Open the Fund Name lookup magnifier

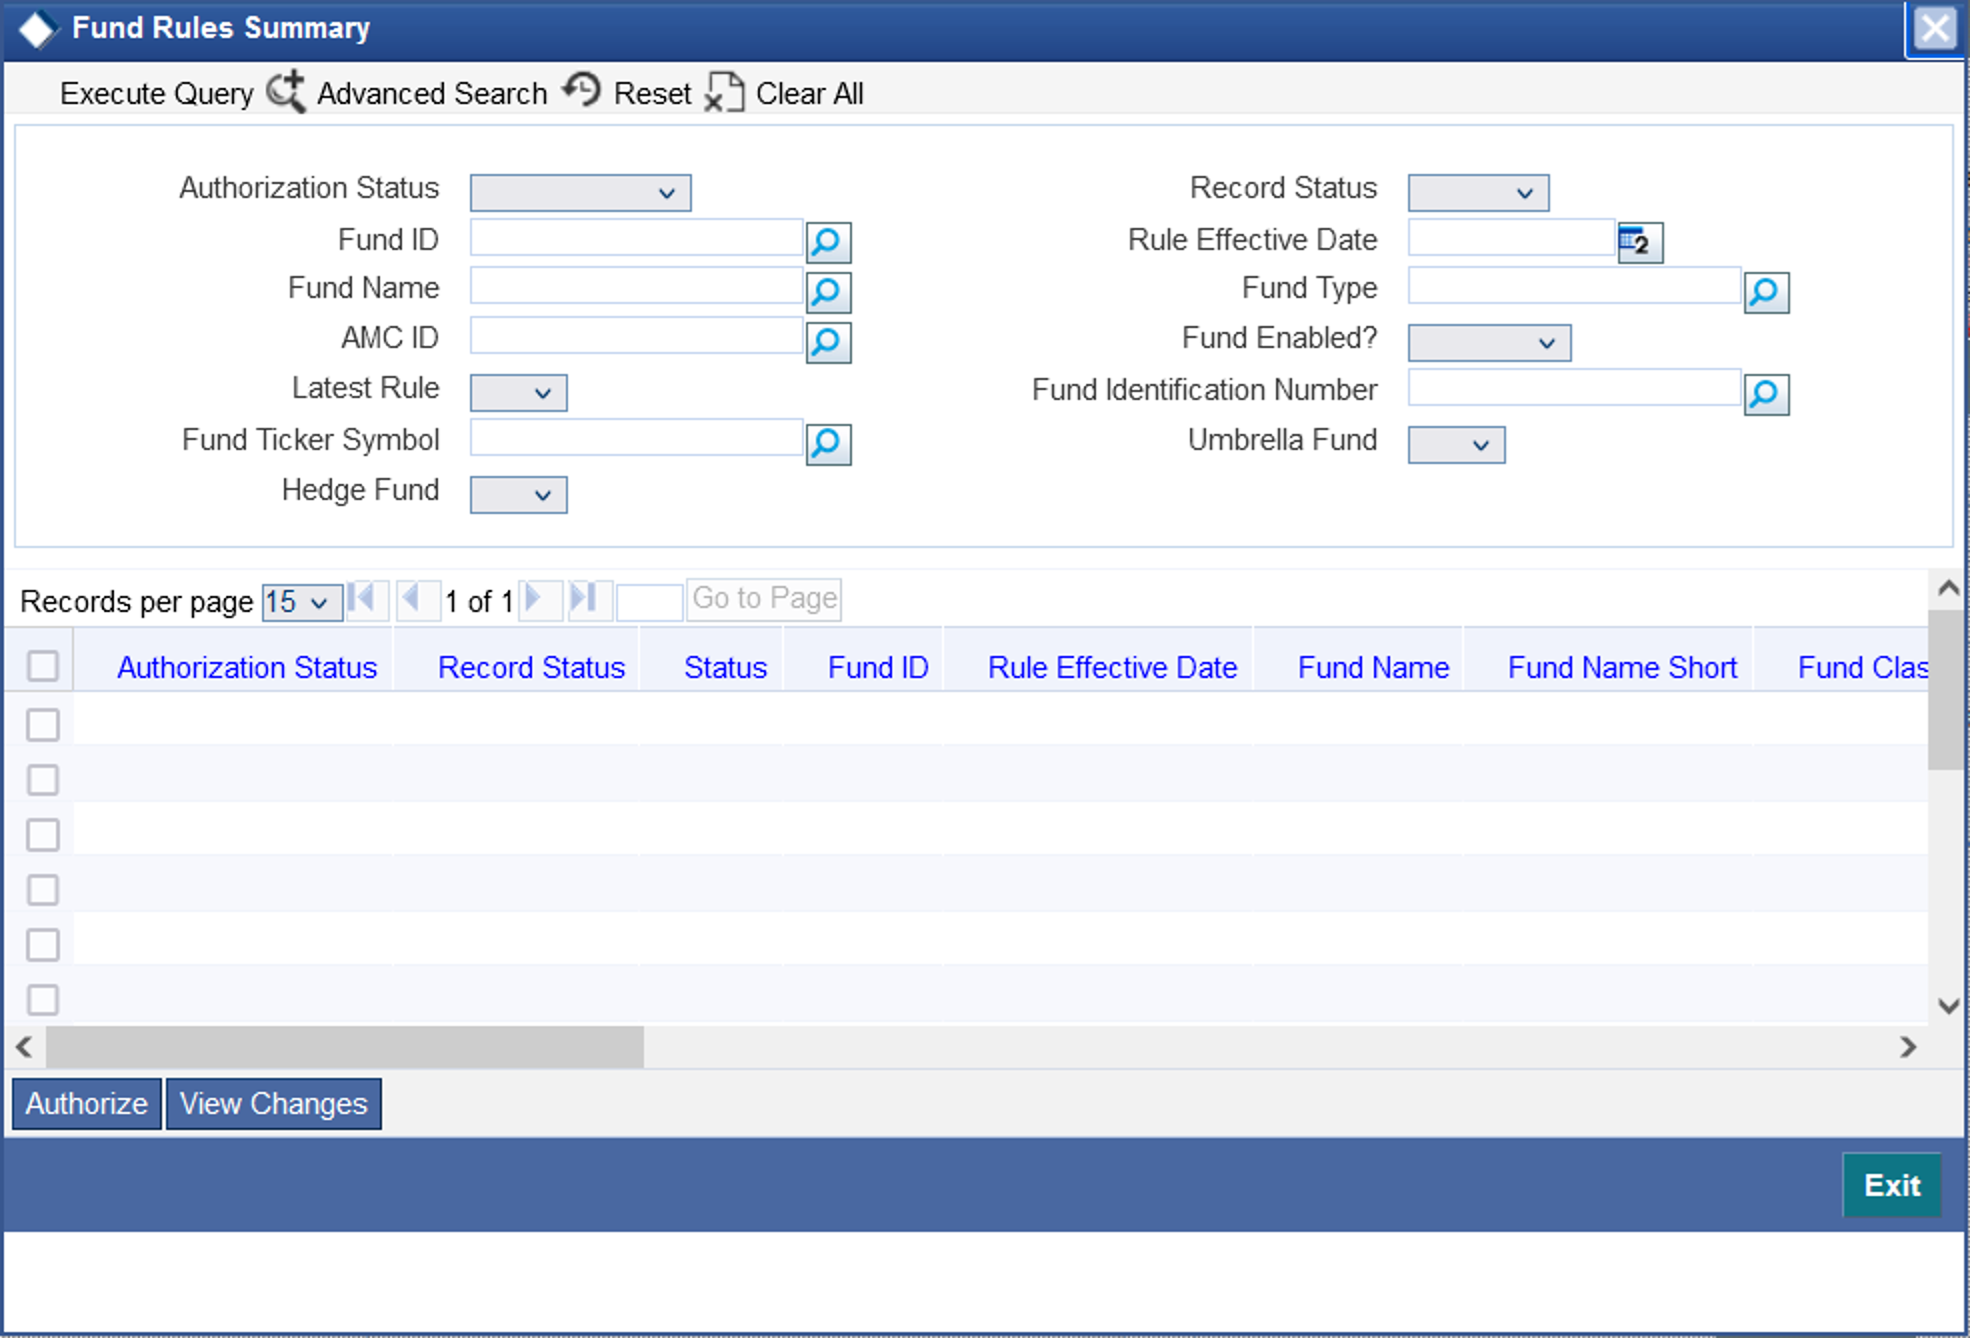click(x=828, y=292)
